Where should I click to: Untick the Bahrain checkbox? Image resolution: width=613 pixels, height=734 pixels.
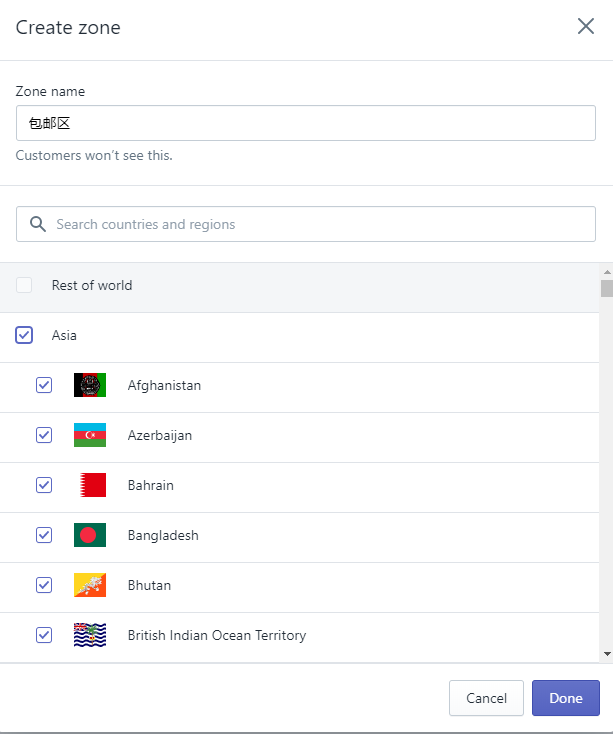coord(44,485)
